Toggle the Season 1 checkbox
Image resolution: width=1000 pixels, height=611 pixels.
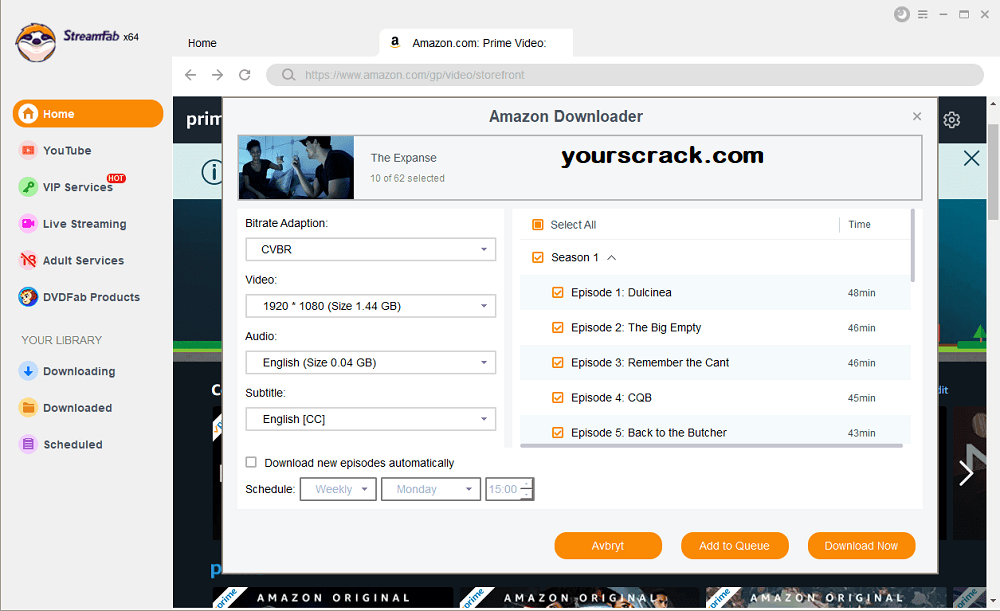[x=538, y=257]
